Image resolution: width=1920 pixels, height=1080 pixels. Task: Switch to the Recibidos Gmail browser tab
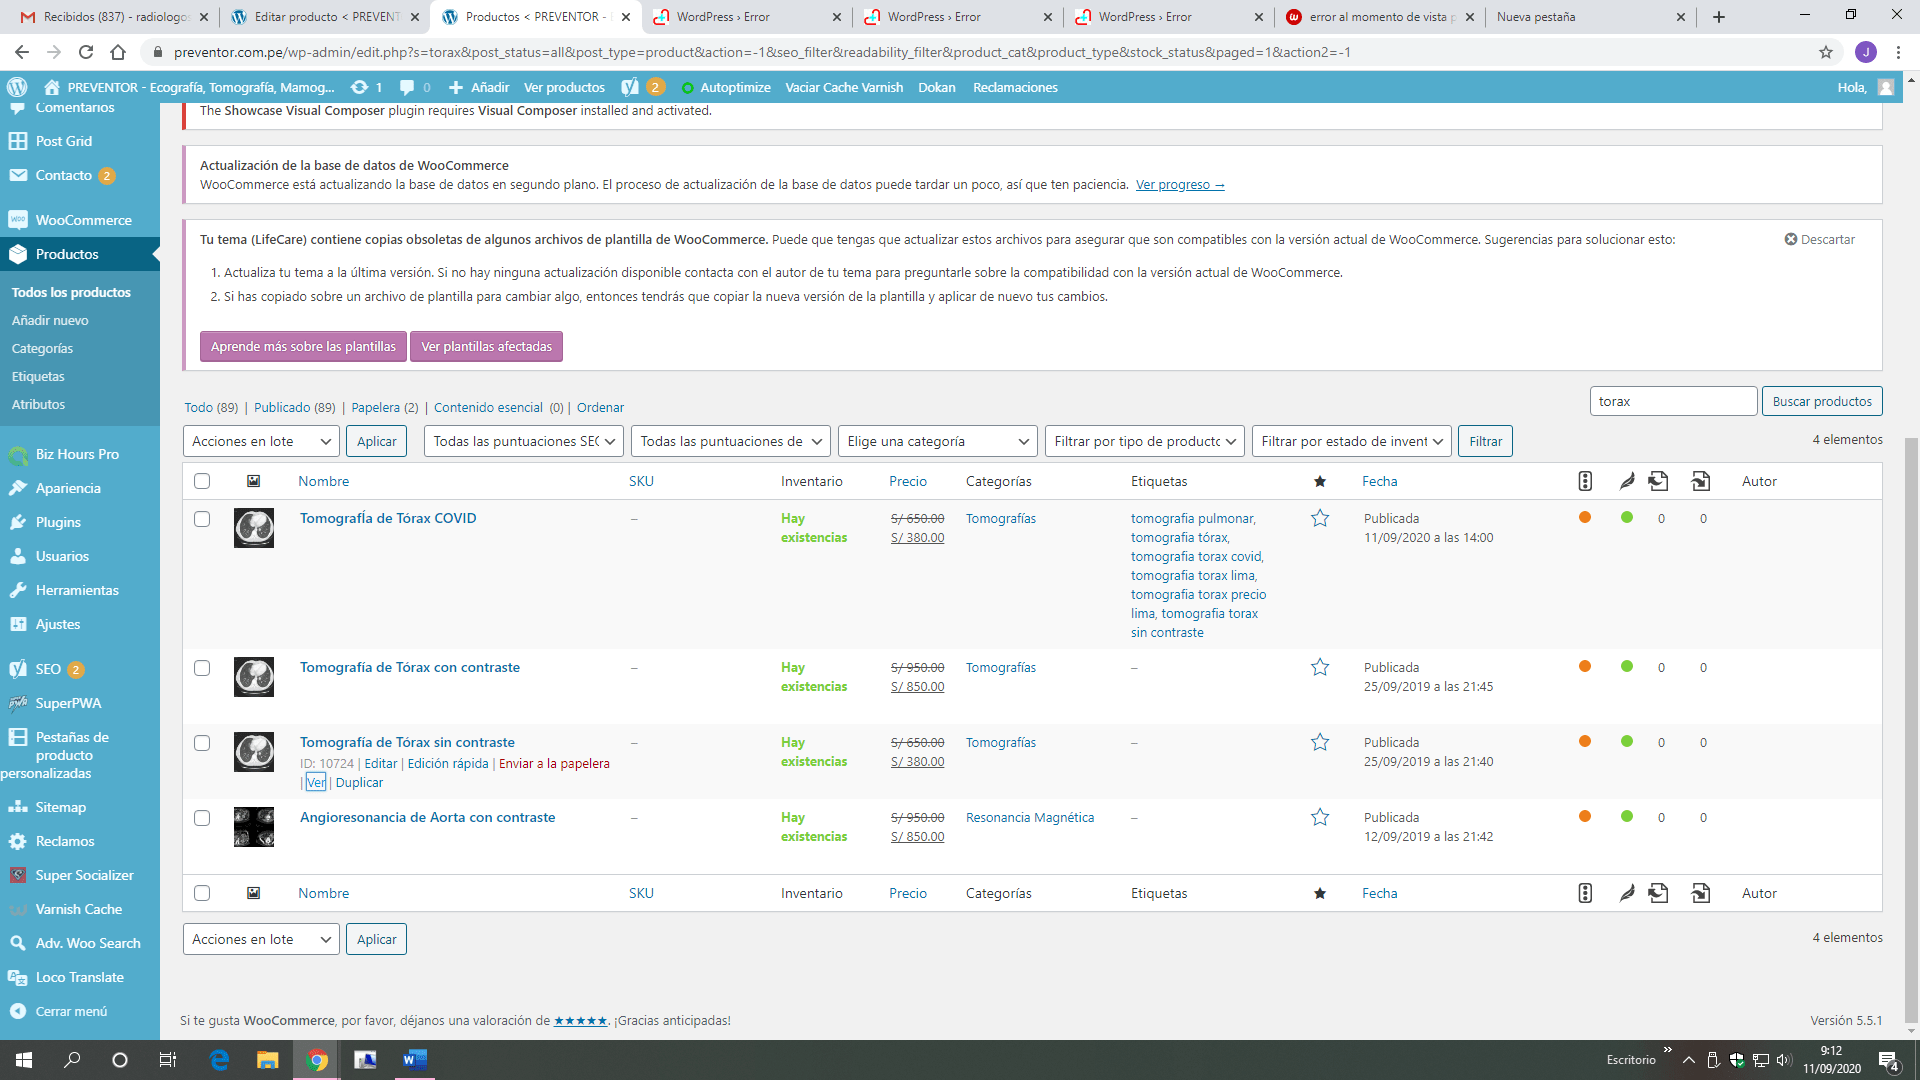click(x=113, y=17)
